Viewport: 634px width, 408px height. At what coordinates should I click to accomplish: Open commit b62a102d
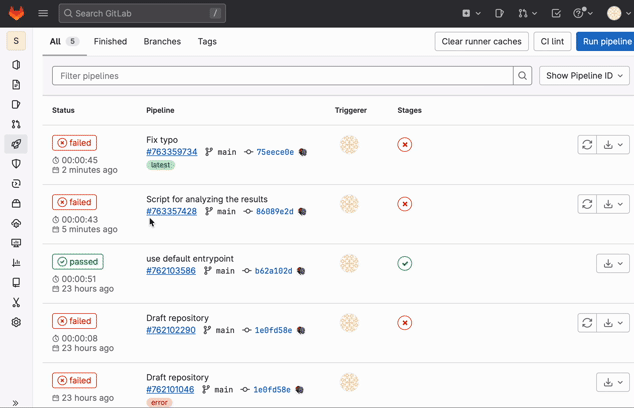point(273,271)
